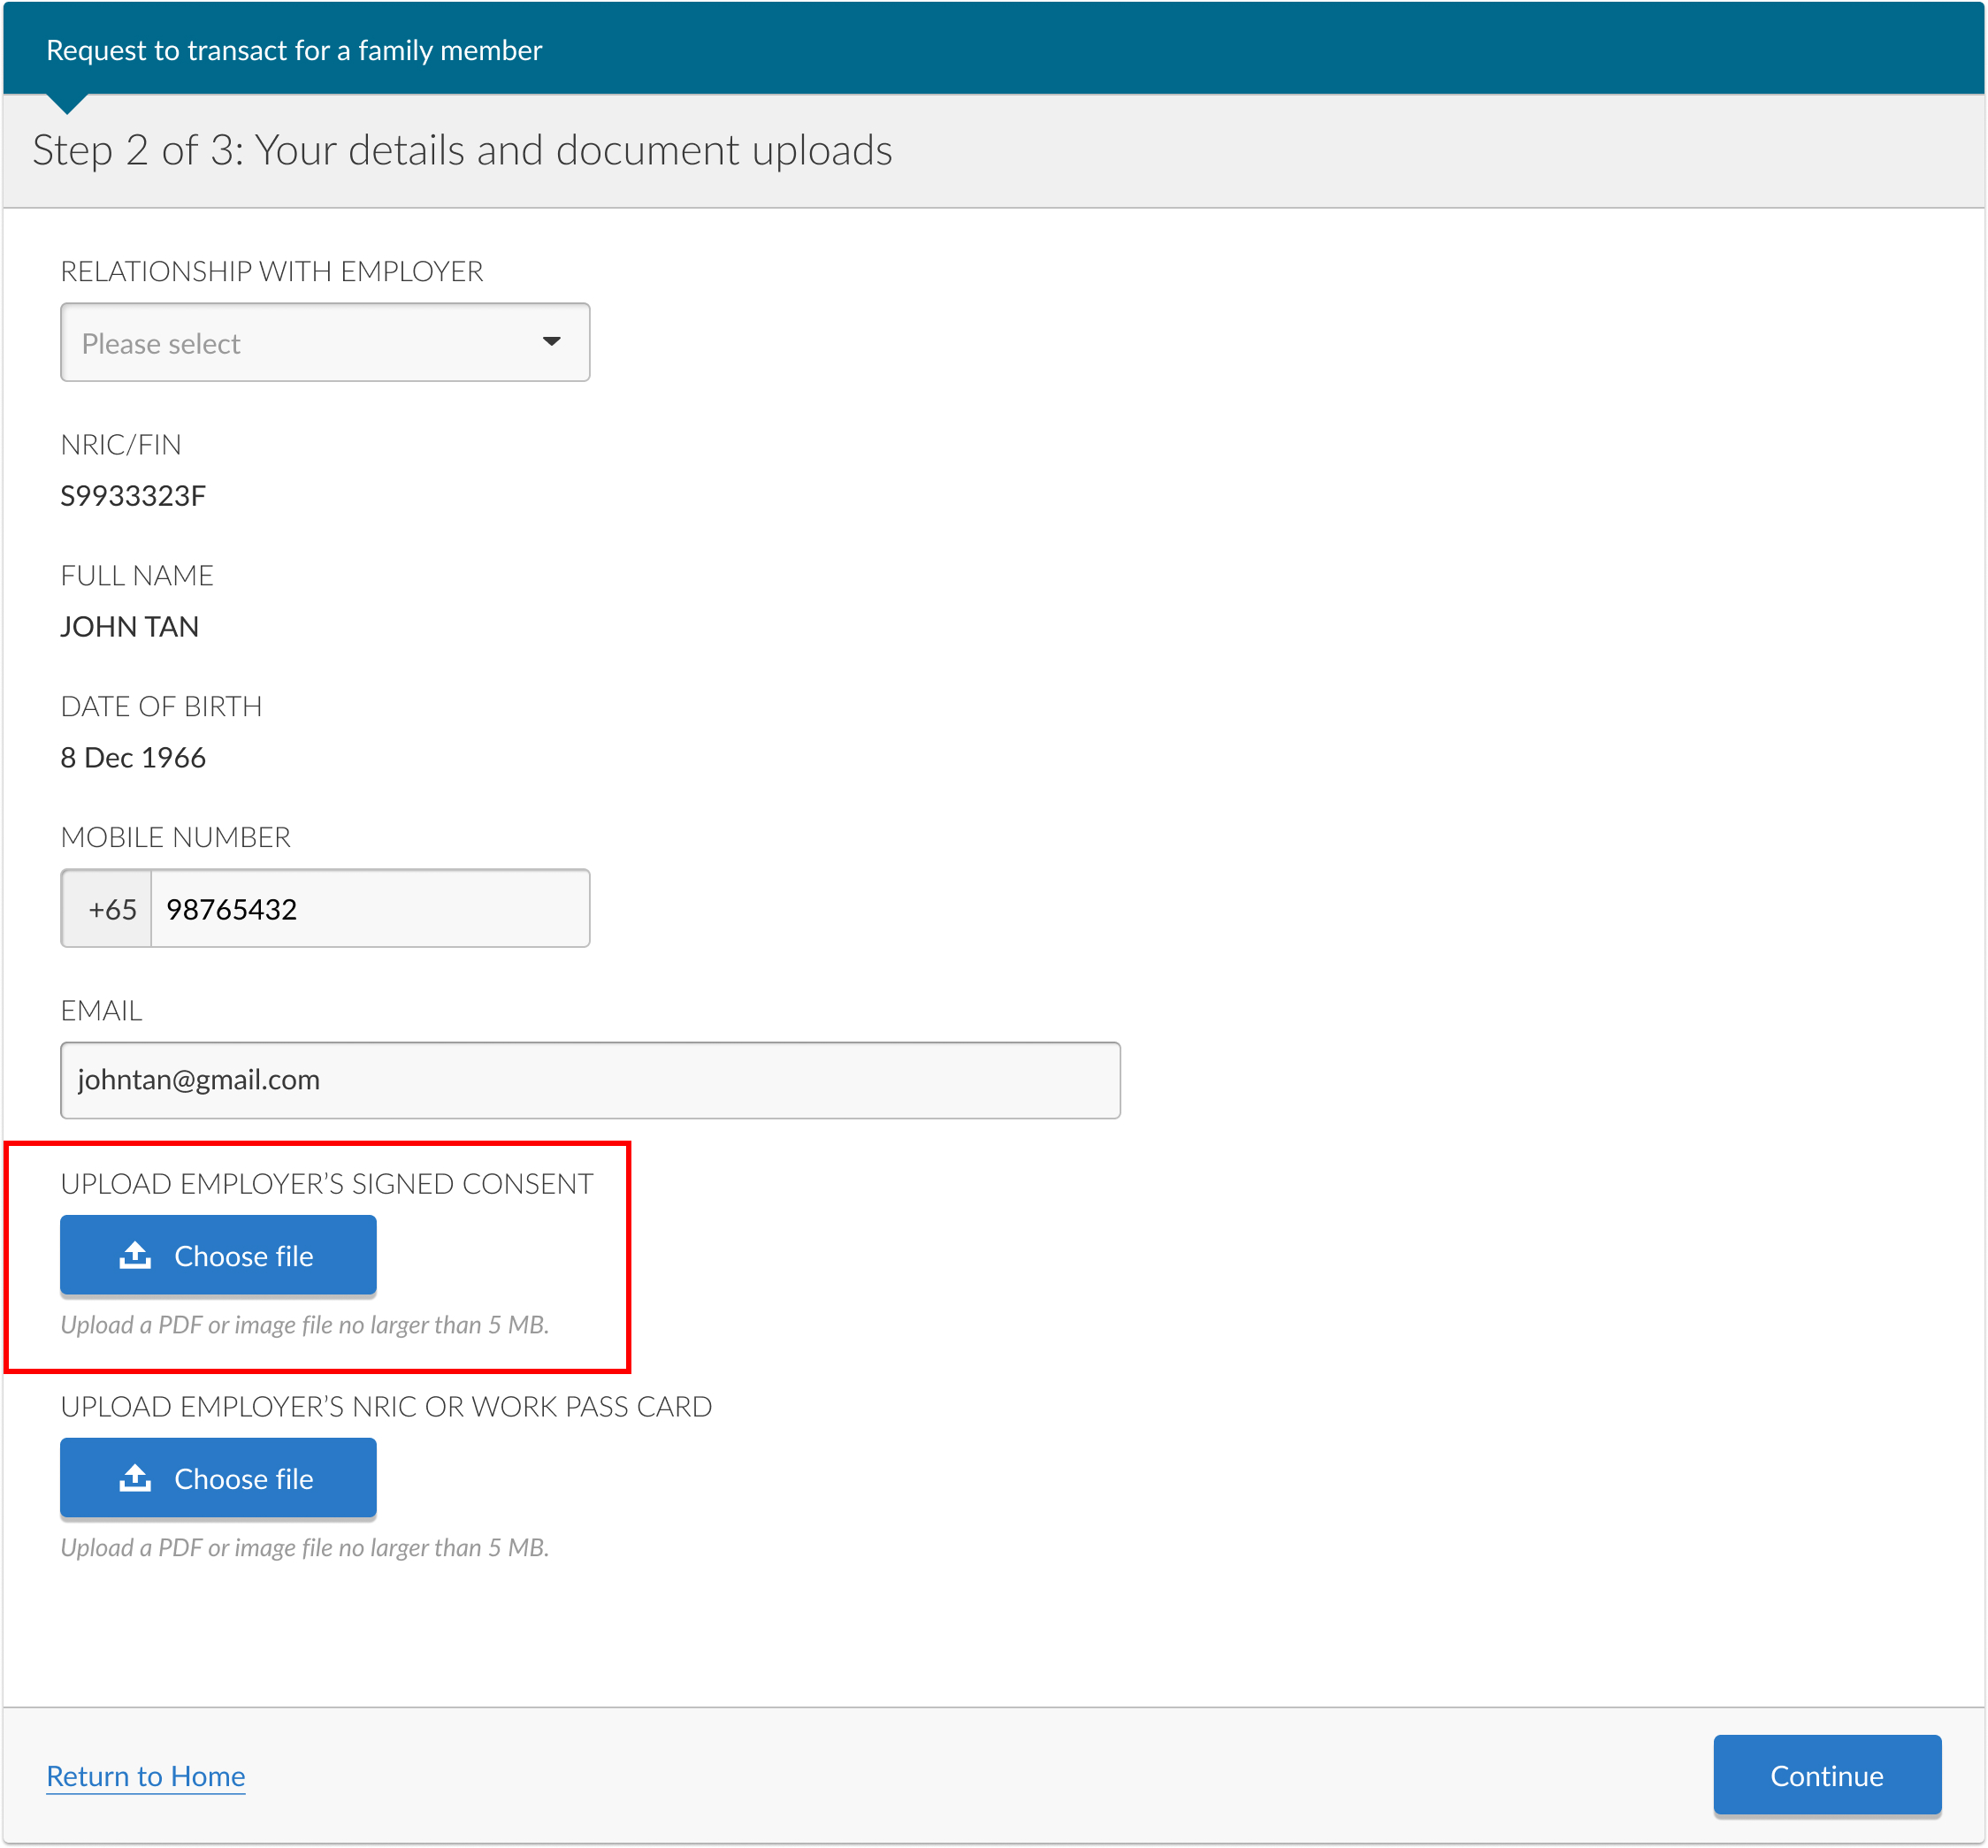Click file size hint under signed consent upload

click(305, 1325)
